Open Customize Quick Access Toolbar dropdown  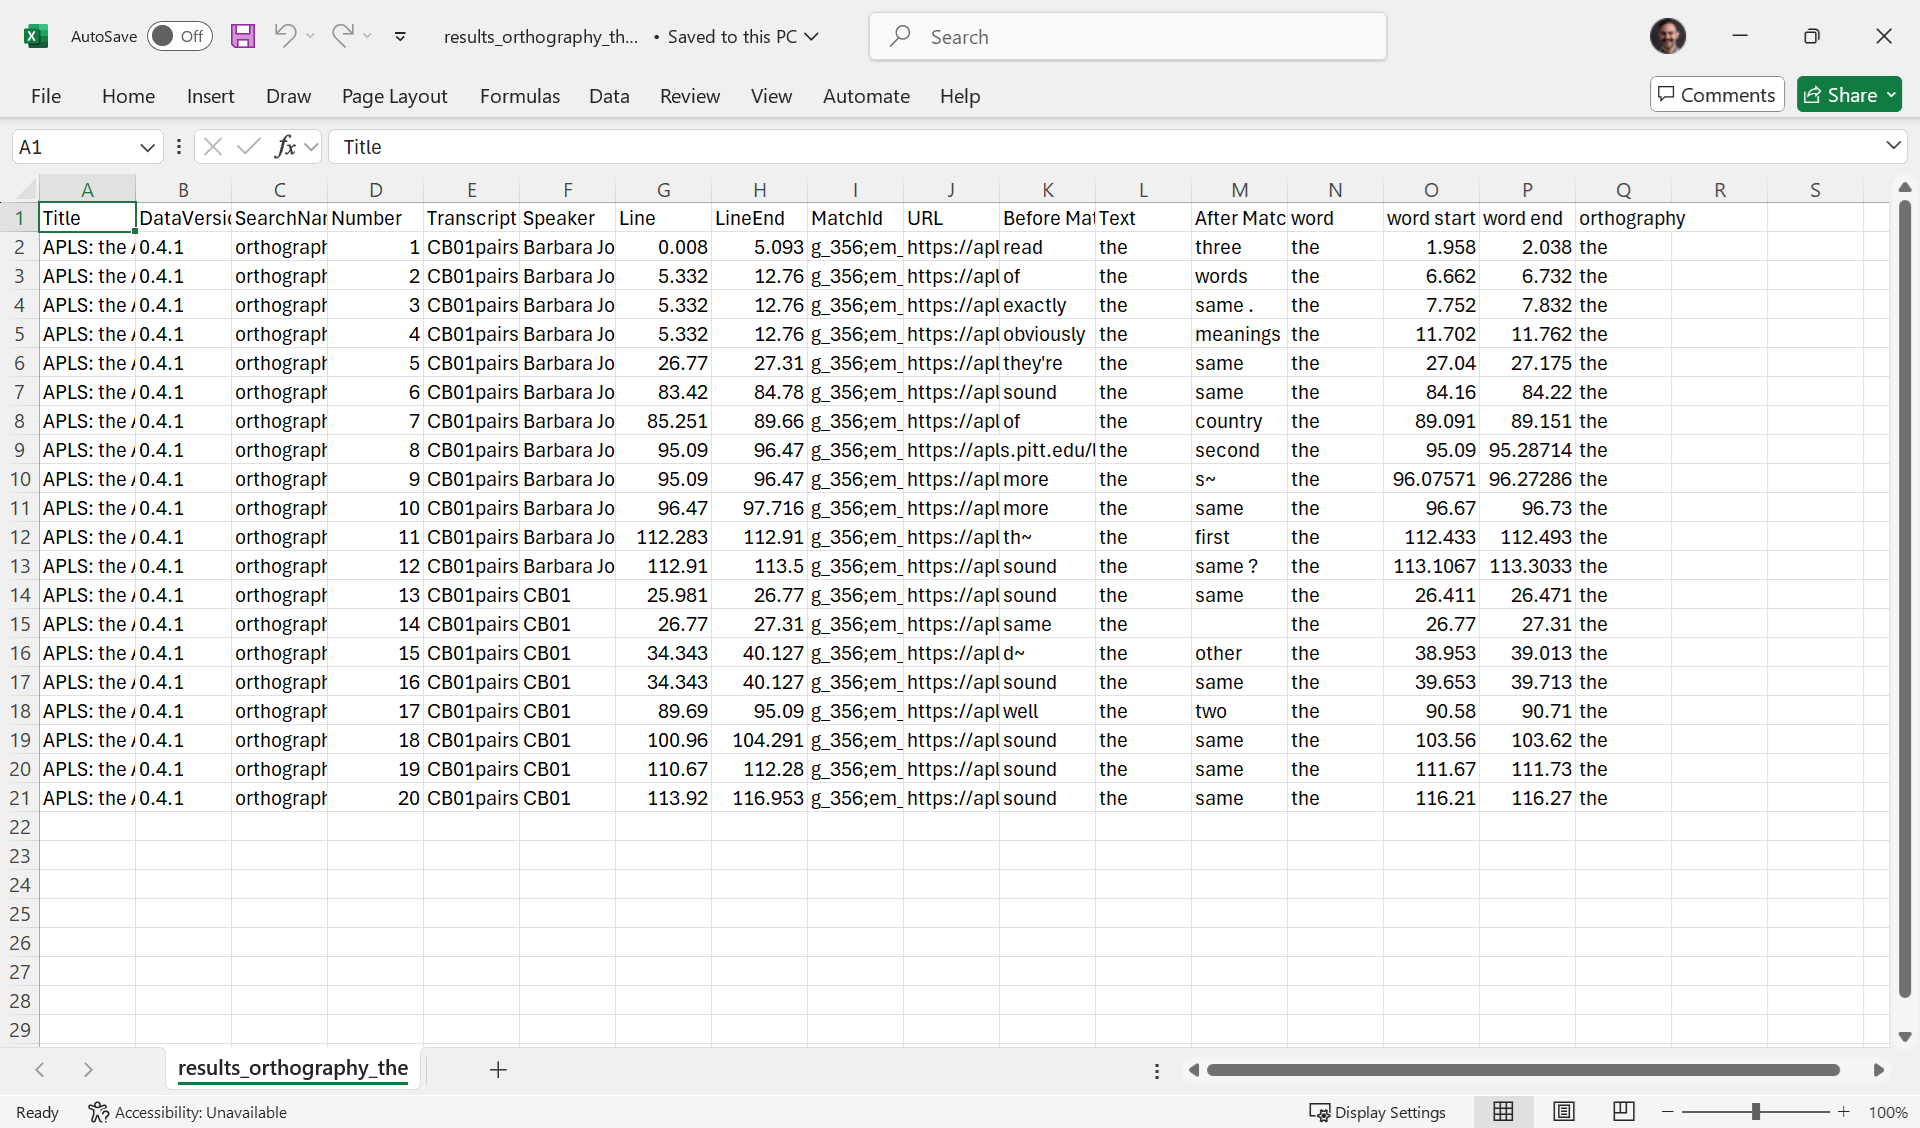coord(400,36)
